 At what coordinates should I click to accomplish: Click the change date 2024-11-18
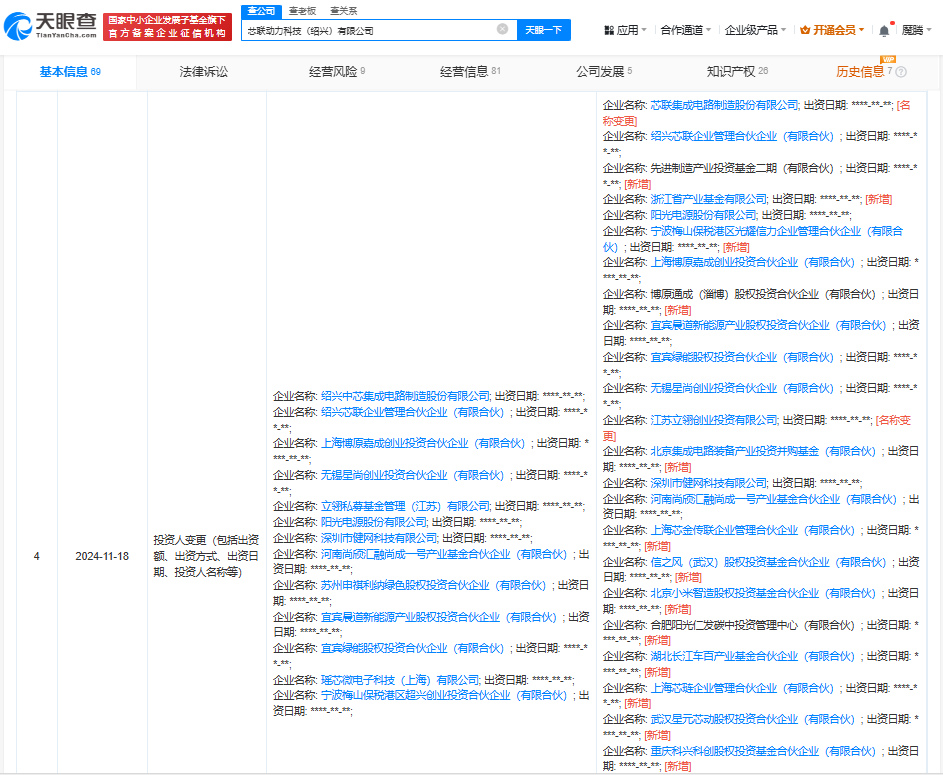[x=102, y=556]
